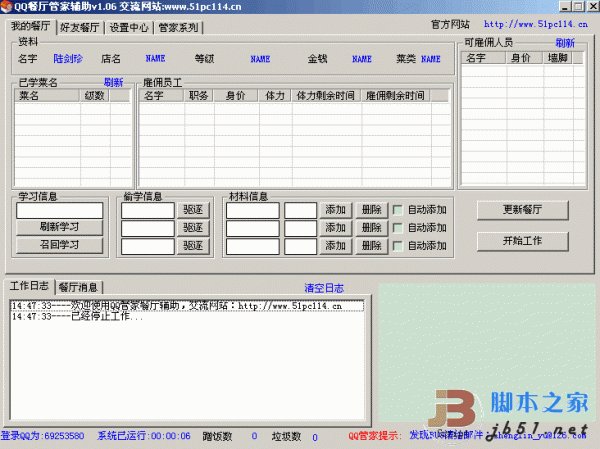
Task: Click 登录QQ为:69253580 status text
Action: 42,436
